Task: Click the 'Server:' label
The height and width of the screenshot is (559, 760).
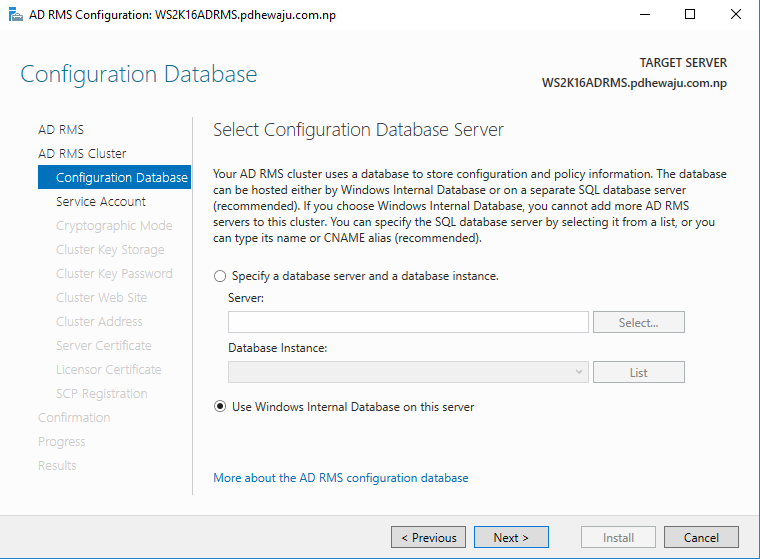Action: point(246,298)
